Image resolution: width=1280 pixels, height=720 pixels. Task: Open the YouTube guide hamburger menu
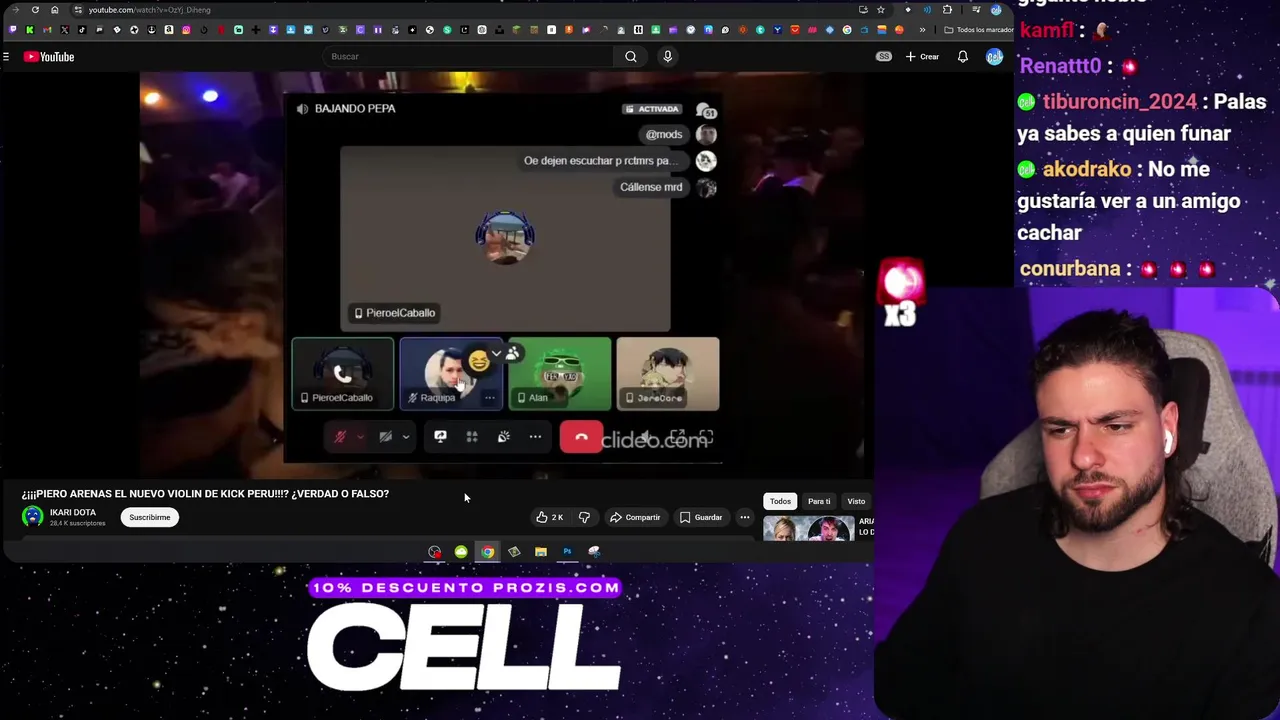tap(6, 57)
